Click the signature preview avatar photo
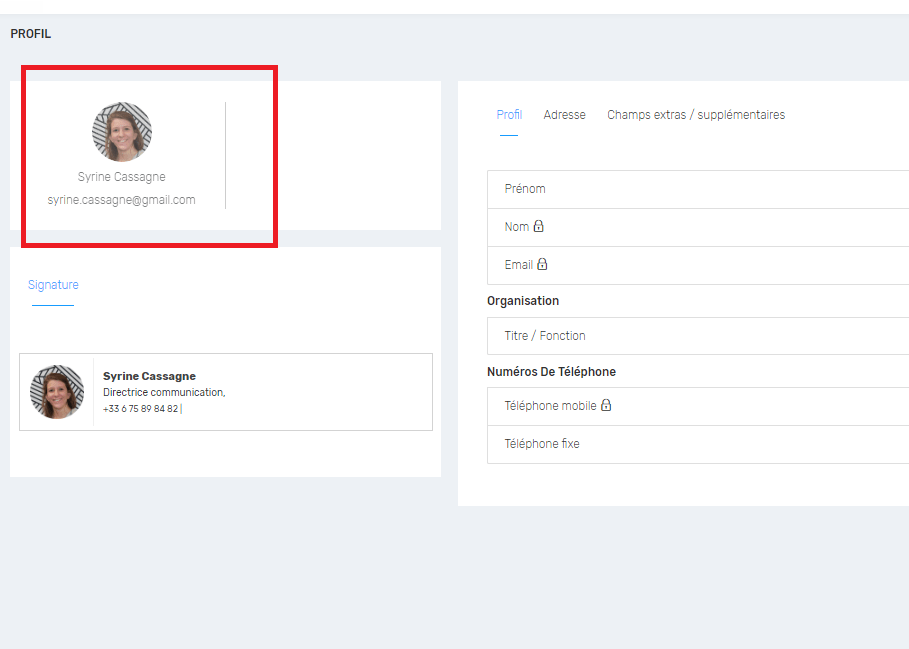The width and height of the screenshot is (909, 649). coord(57,392)
